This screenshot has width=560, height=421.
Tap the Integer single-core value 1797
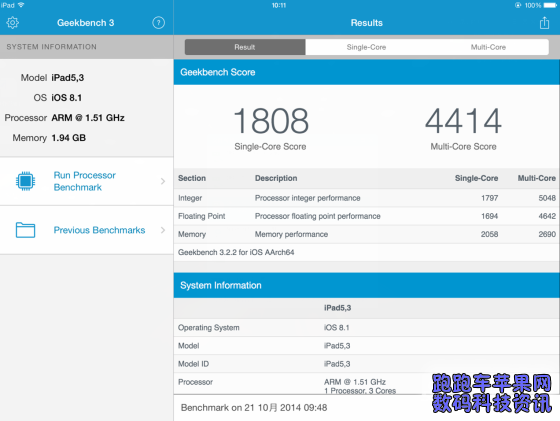click(489, 198)
